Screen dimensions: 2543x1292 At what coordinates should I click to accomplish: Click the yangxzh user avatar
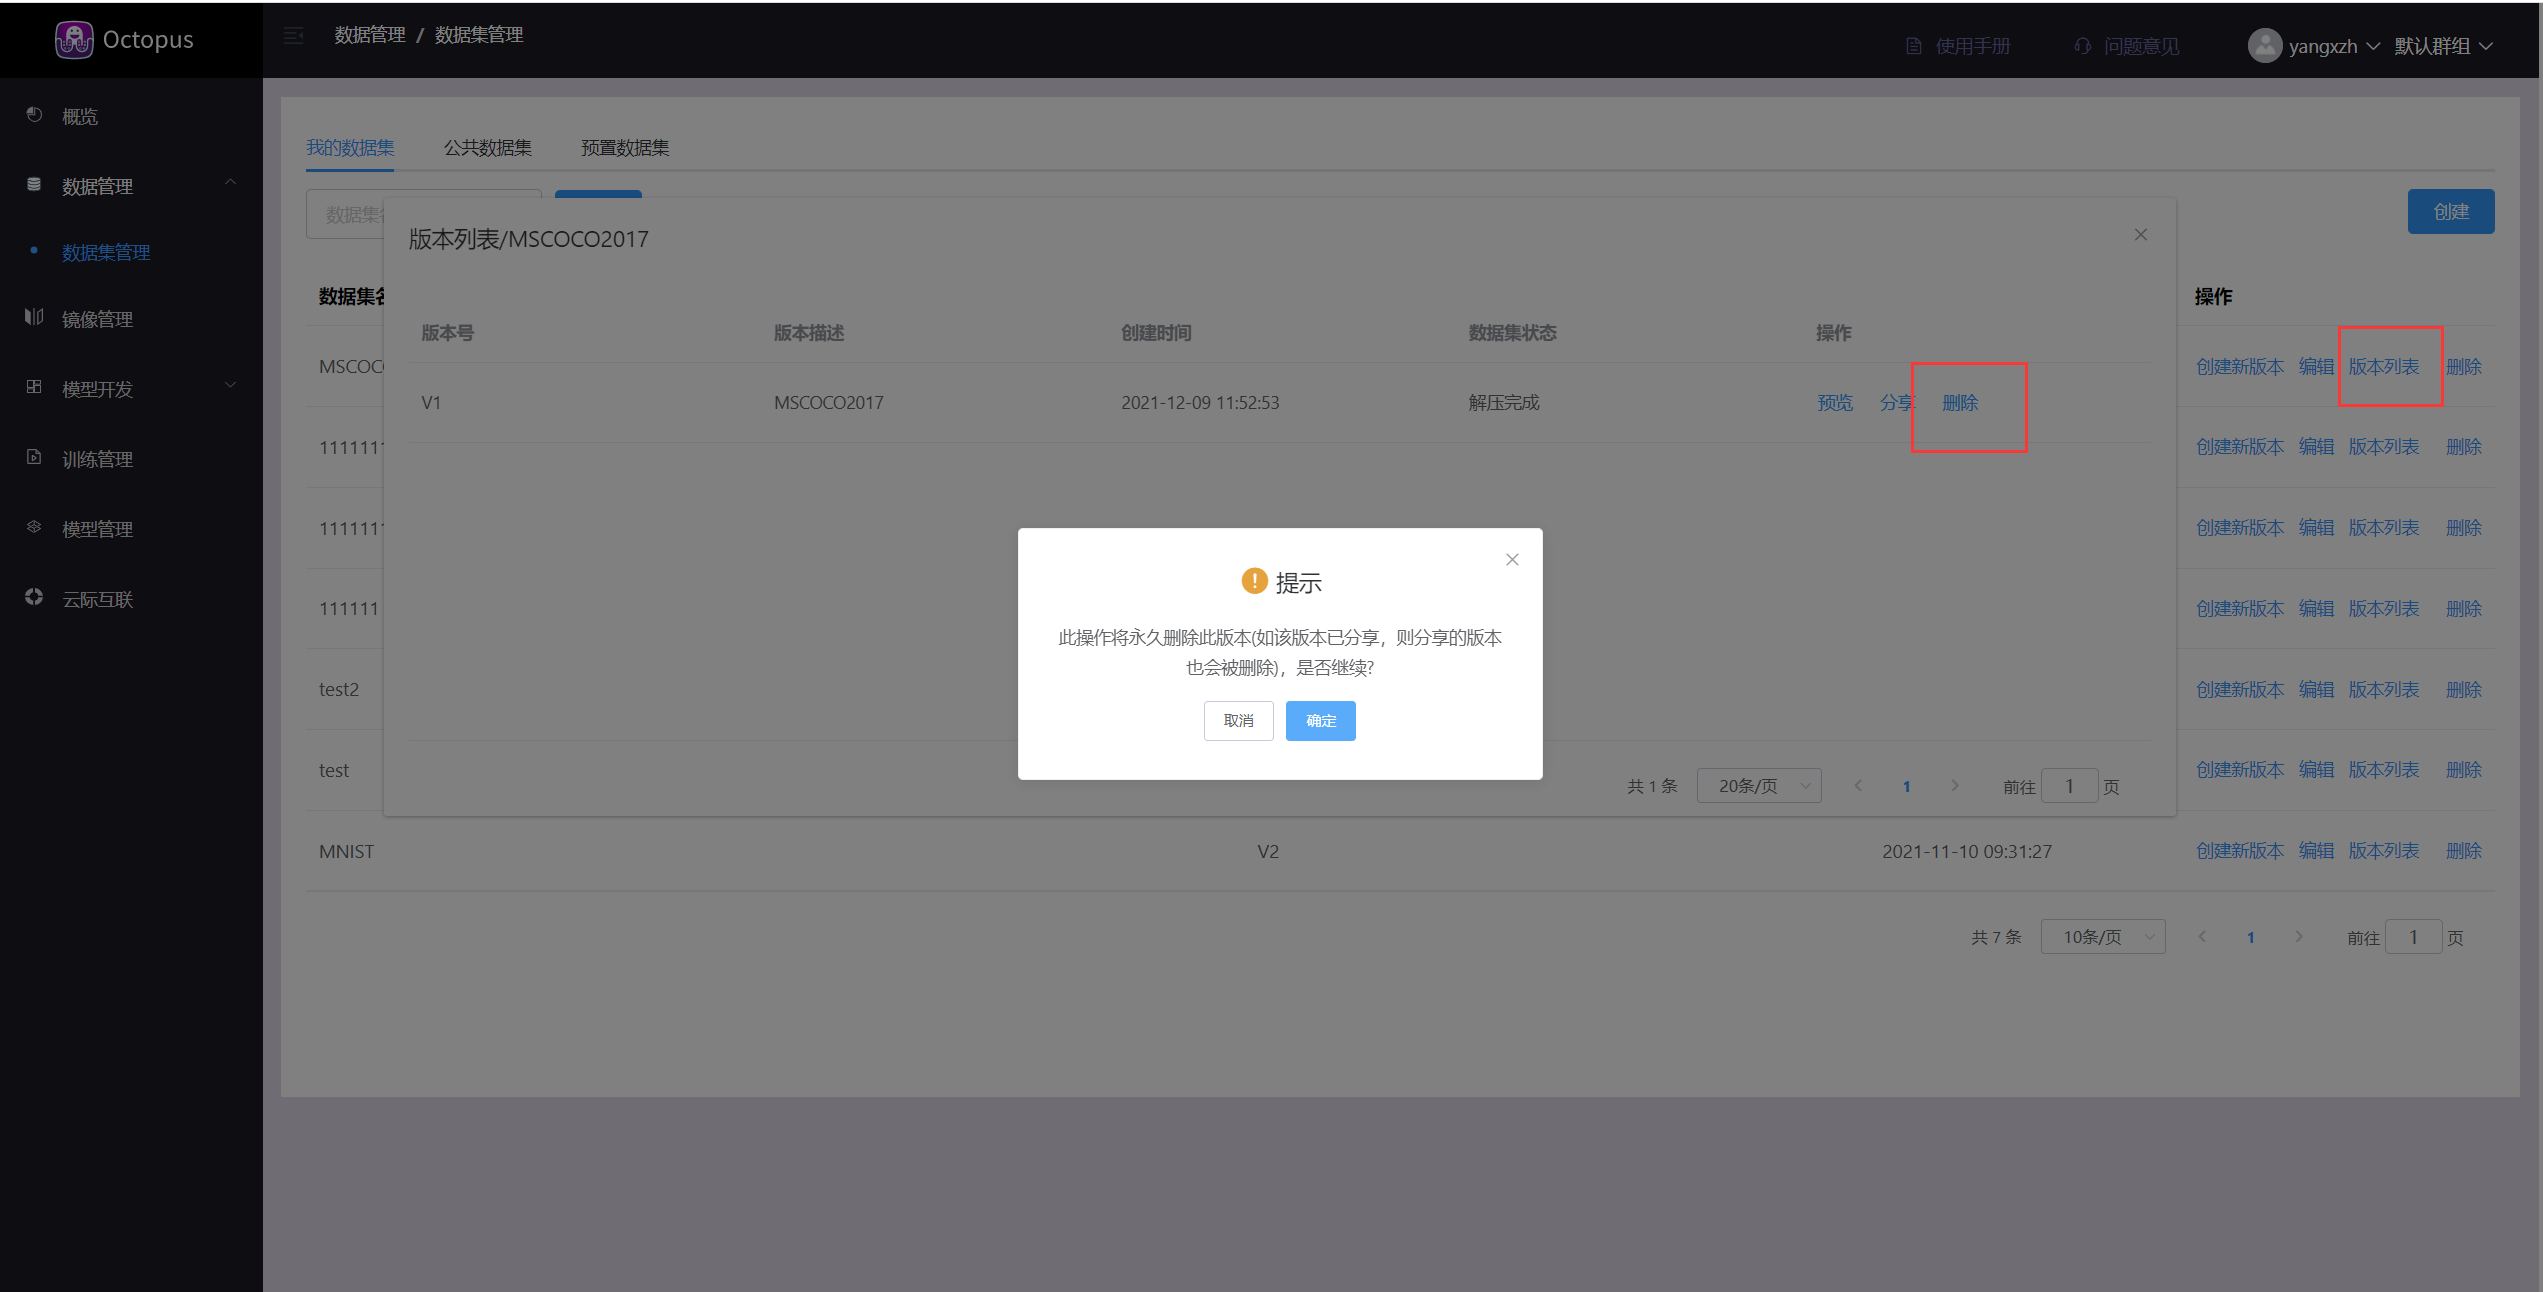(2264, 45)
